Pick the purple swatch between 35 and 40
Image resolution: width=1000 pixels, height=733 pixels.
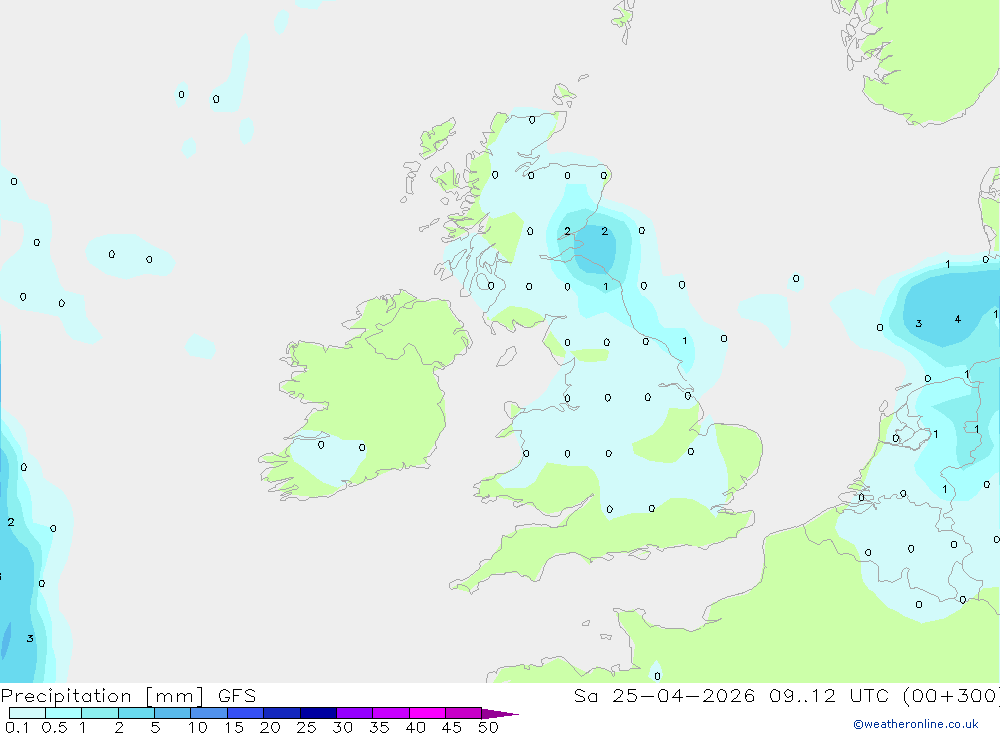(391, 713)
